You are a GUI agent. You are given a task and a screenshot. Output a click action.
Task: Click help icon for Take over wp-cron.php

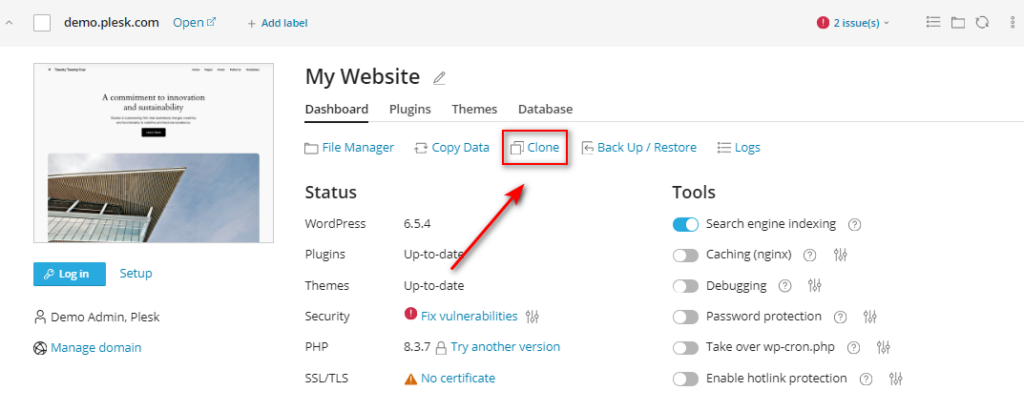(854, 348)
